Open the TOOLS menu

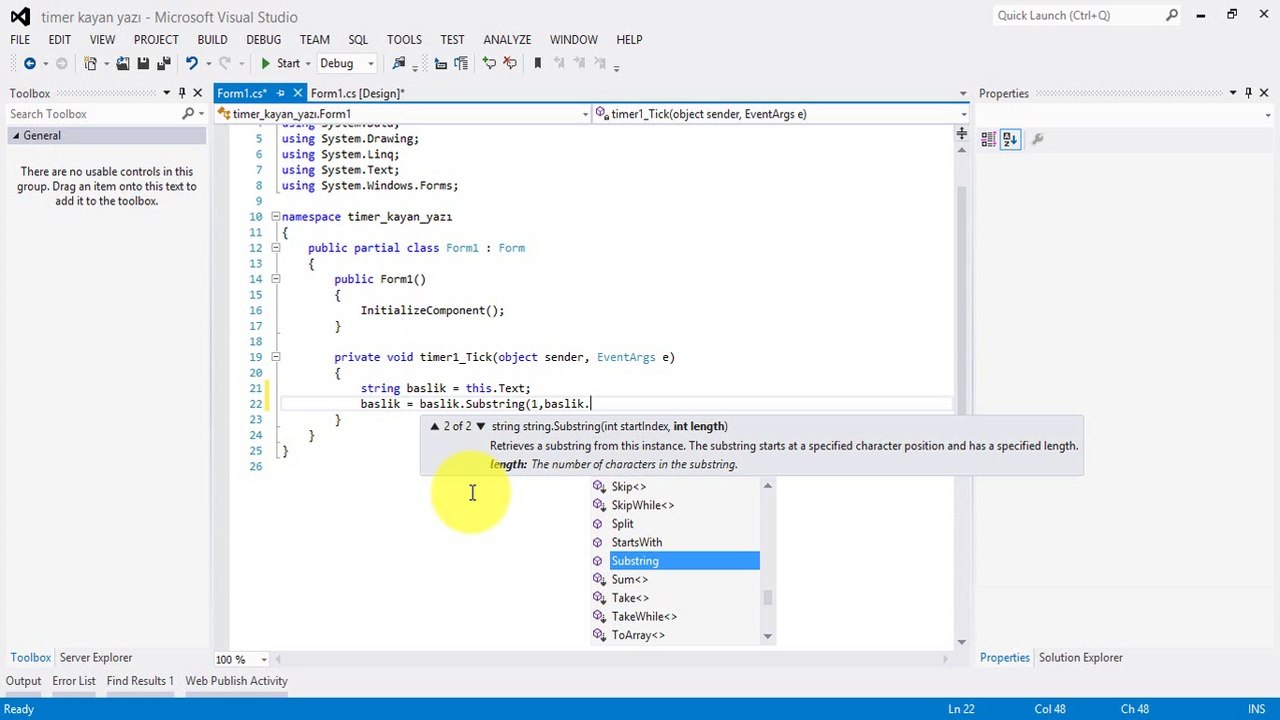404,40
